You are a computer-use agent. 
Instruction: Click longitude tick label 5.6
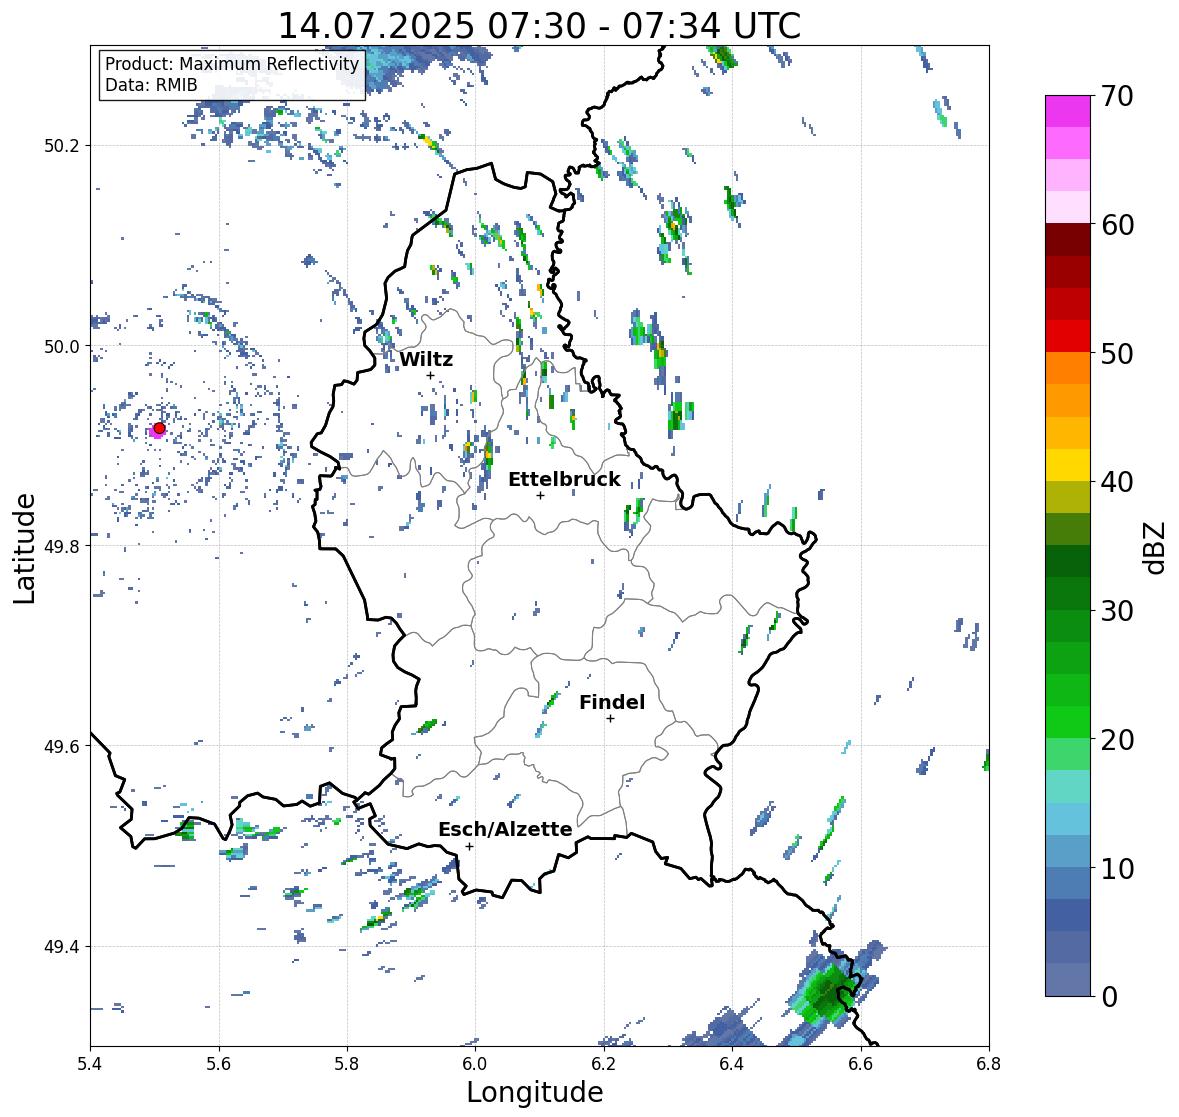219,1064
